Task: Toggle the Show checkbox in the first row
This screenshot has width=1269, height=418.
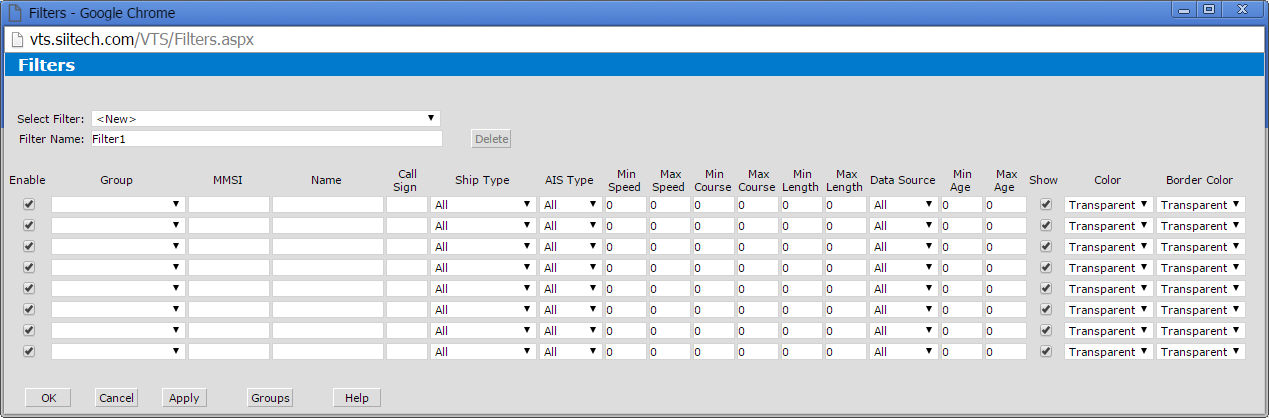Action: [x=1046, y=204]
